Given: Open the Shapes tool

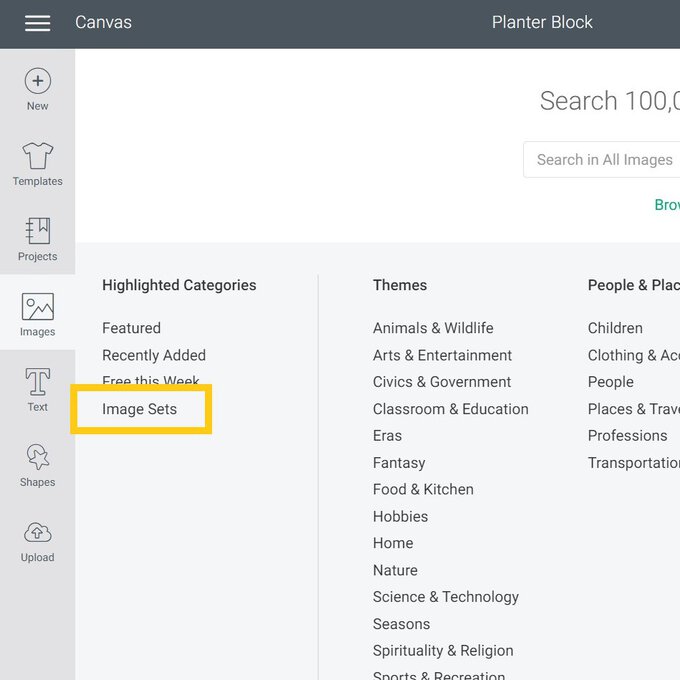Looking at the screenshot, I should [37, 458].
